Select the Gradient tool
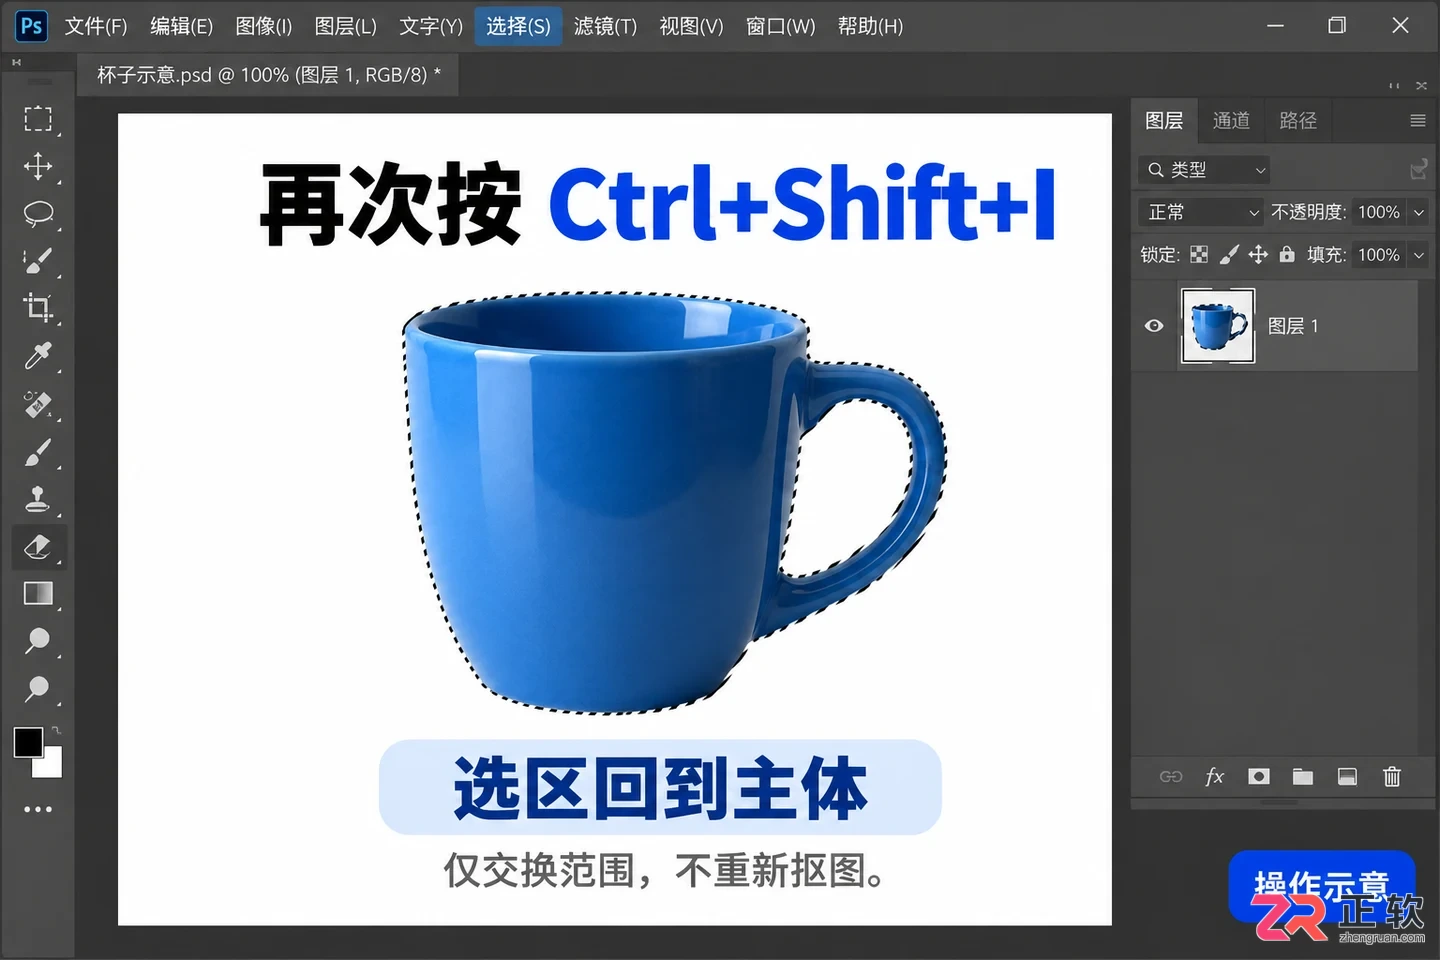 (38, 593)
